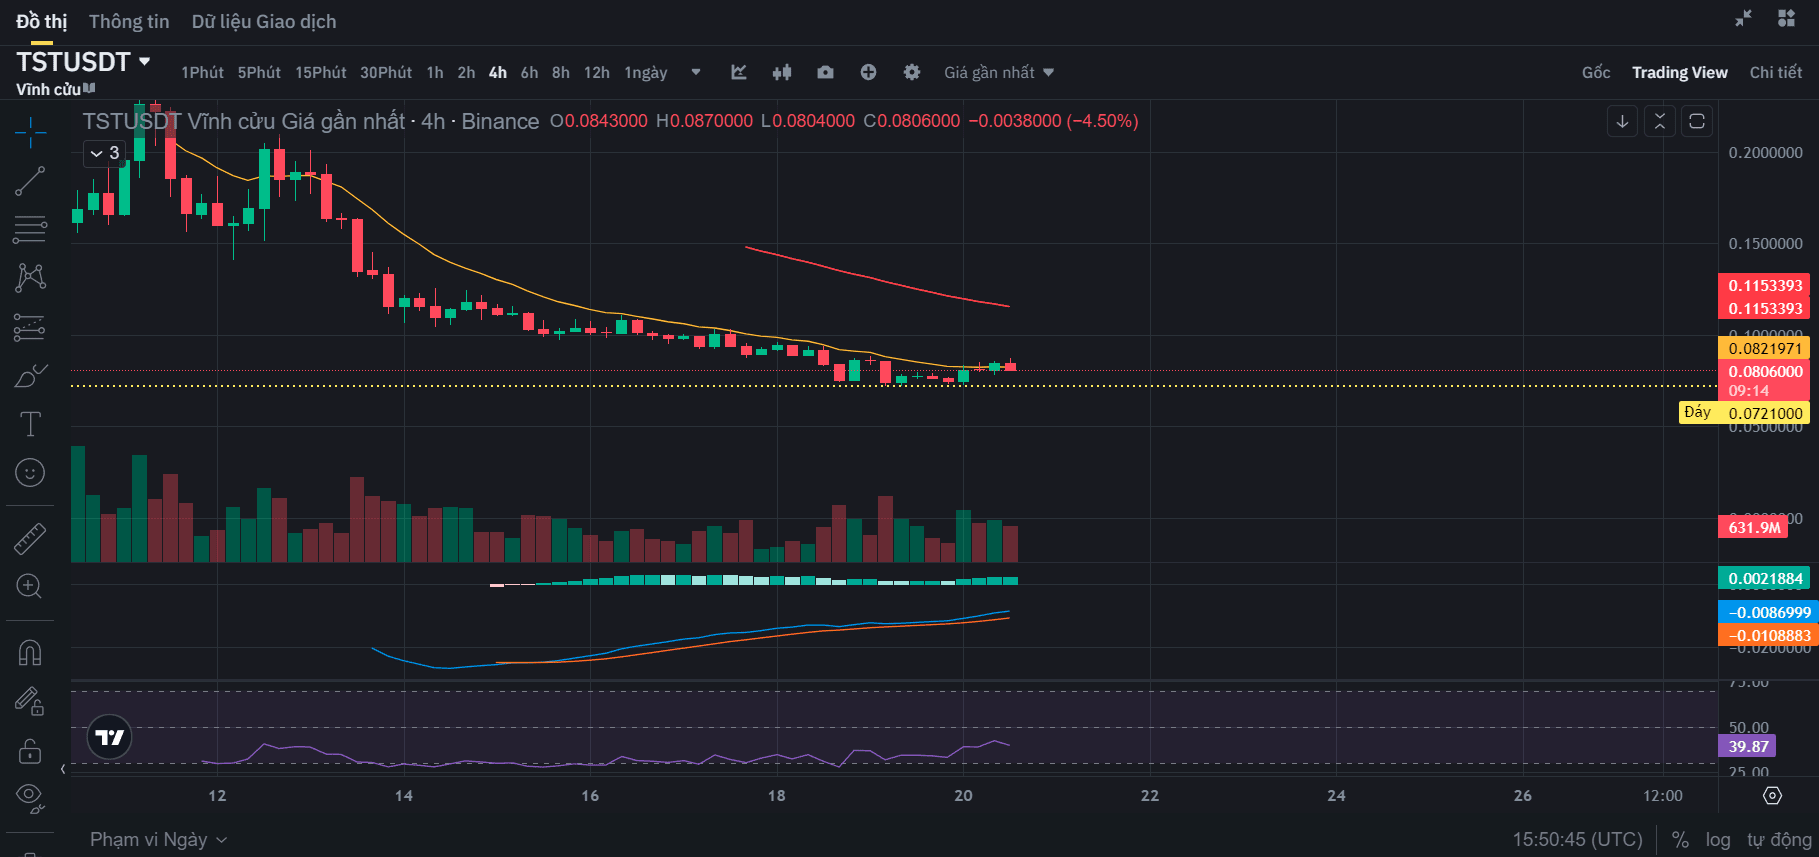
Task: Hide all drawings with eye icon
Action: (x=30, y=797)
